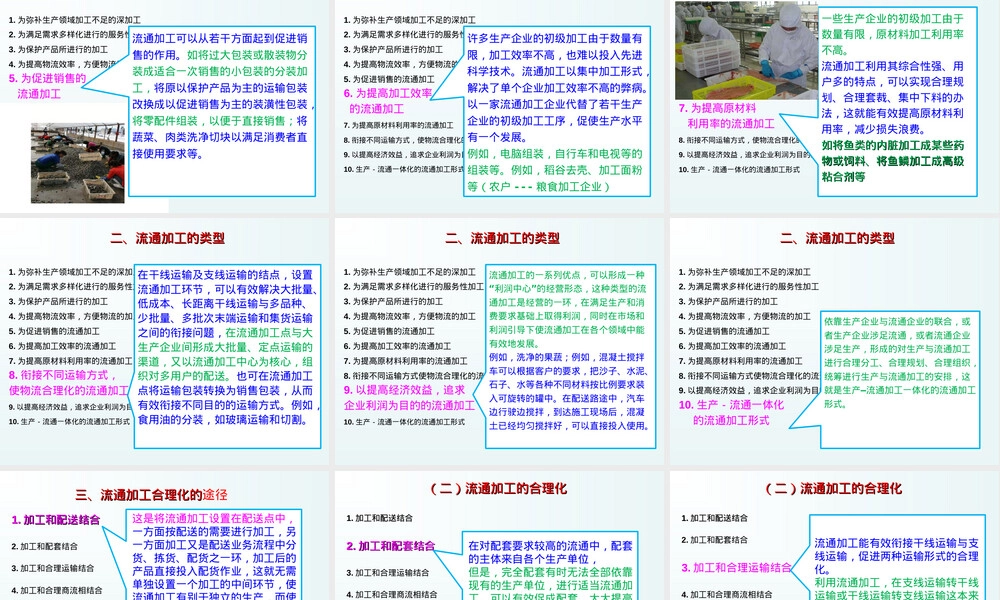Click 10. 生产-流通一体化的流通加工形式 in item-9 slide
The height and width of the screenshot is (600, 1000).
[x=404, y=421]
